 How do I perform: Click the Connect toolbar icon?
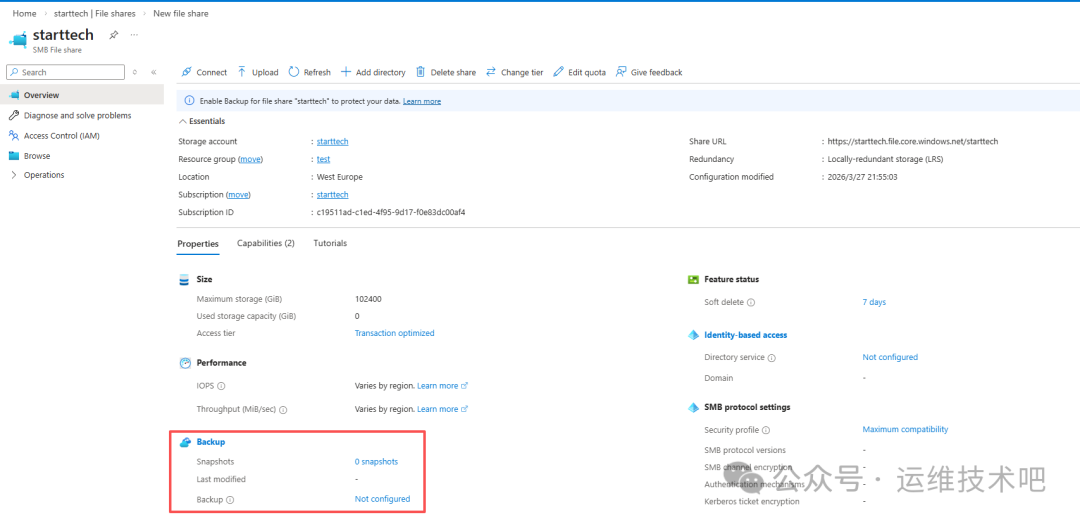click(x=187, y=72)
